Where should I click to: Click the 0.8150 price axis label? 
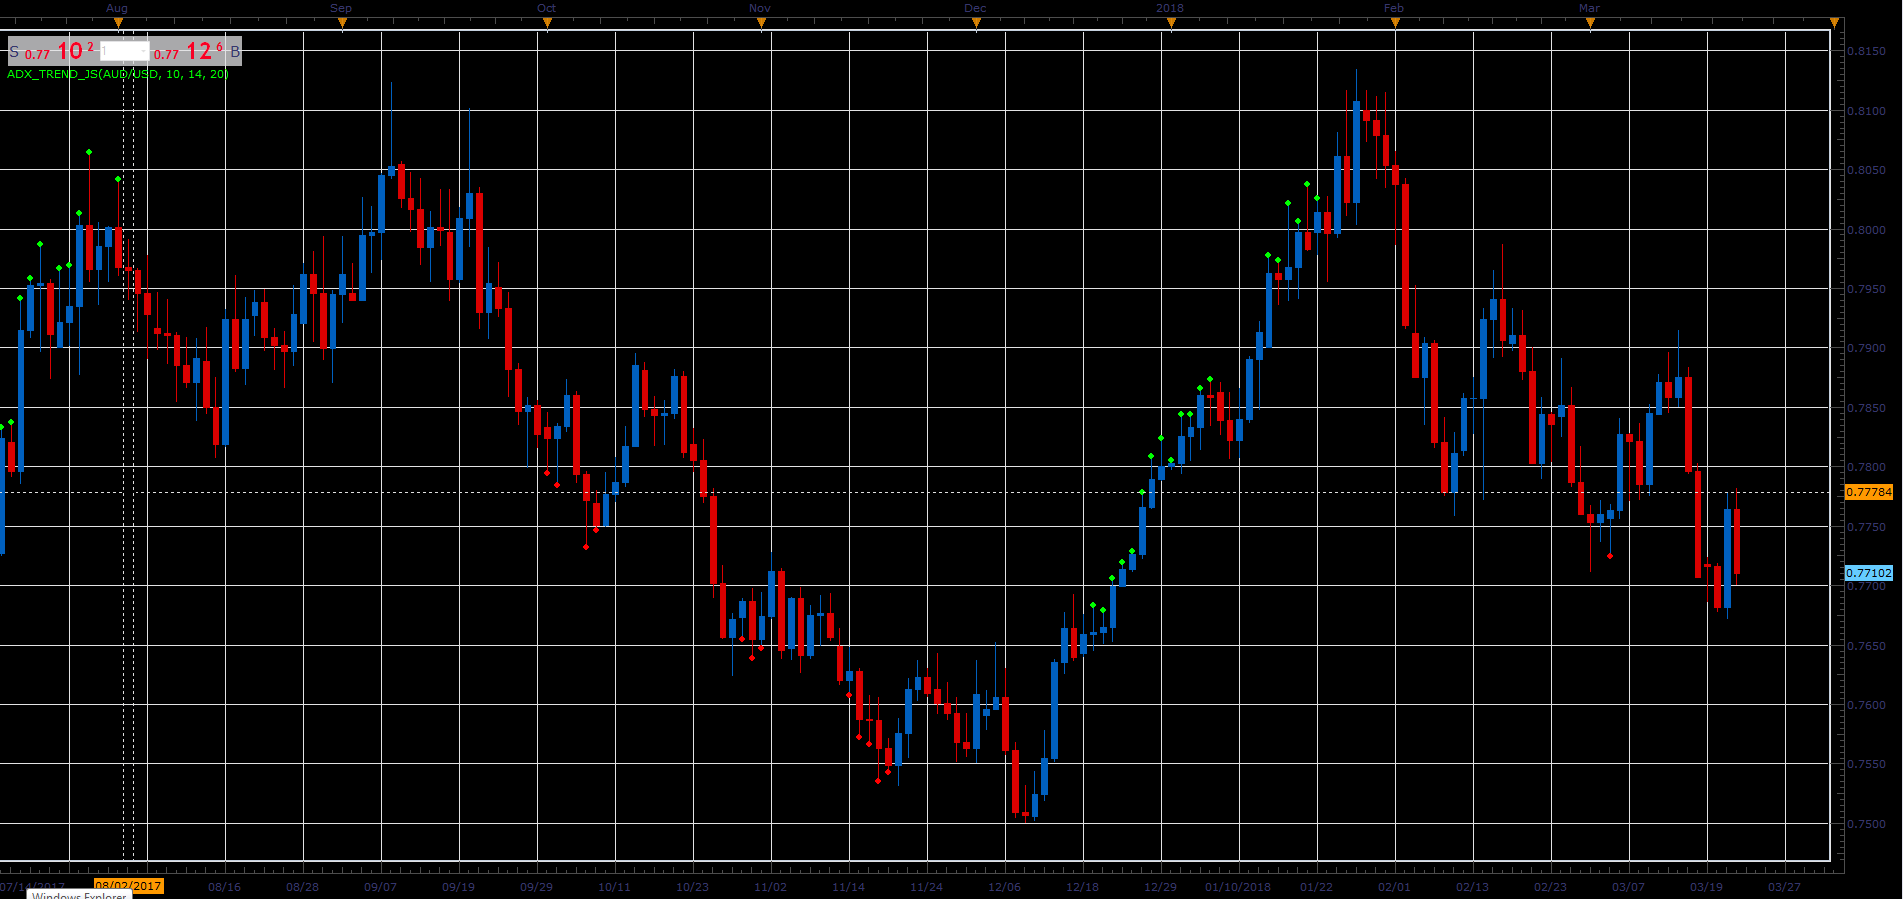click(1866, 51)
